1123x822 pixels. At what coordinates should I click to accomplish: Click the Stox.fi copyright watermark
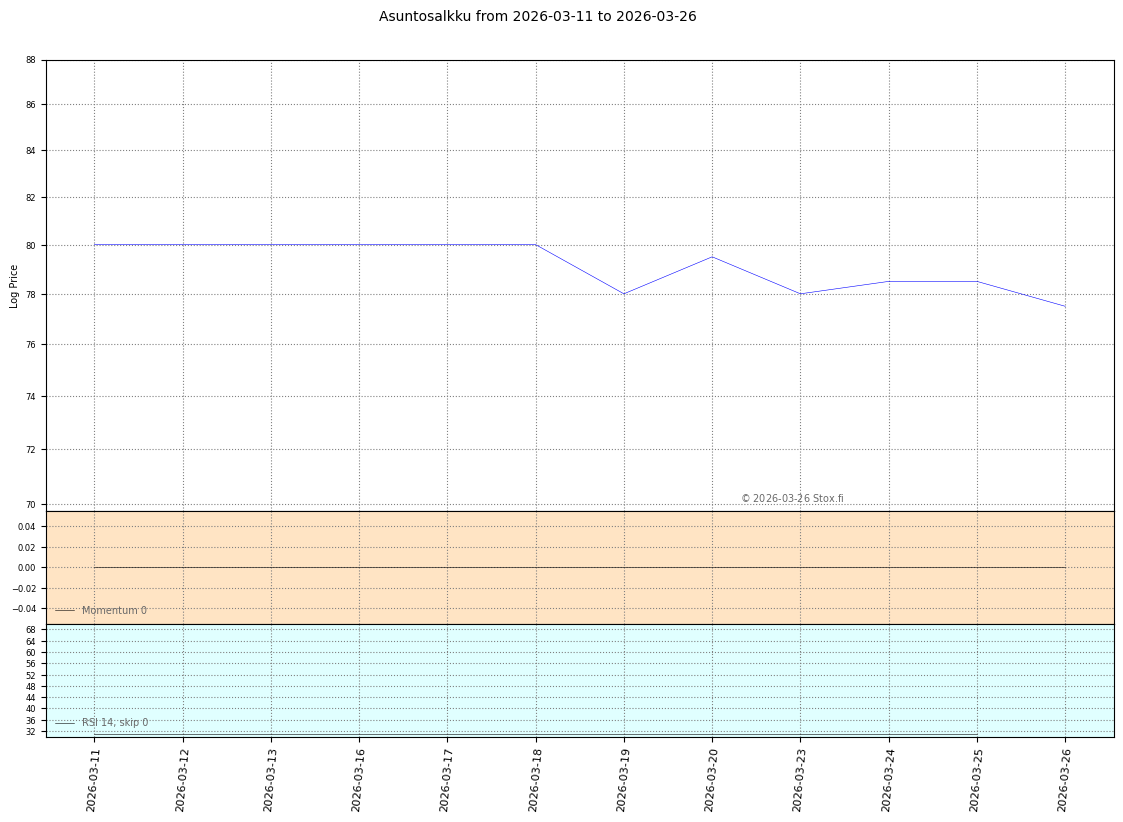click(792, 499)
